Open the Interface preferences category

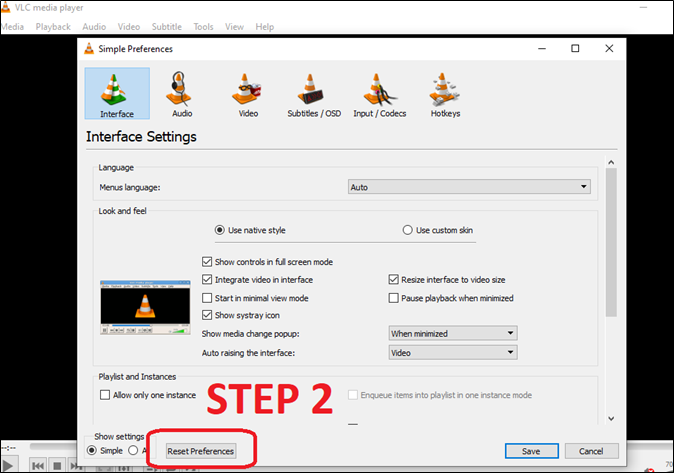117,93
